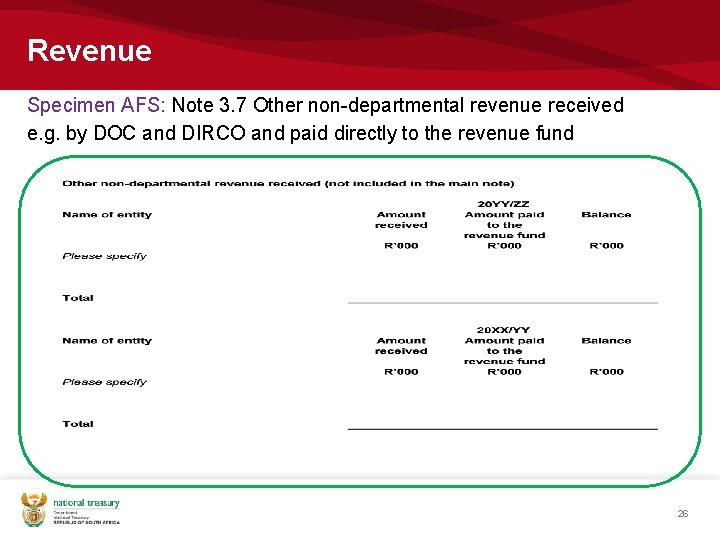720x540 pixels.
Task: Select "Please specify" in the 20YY/ZZ section
Action: coord(105,256)
